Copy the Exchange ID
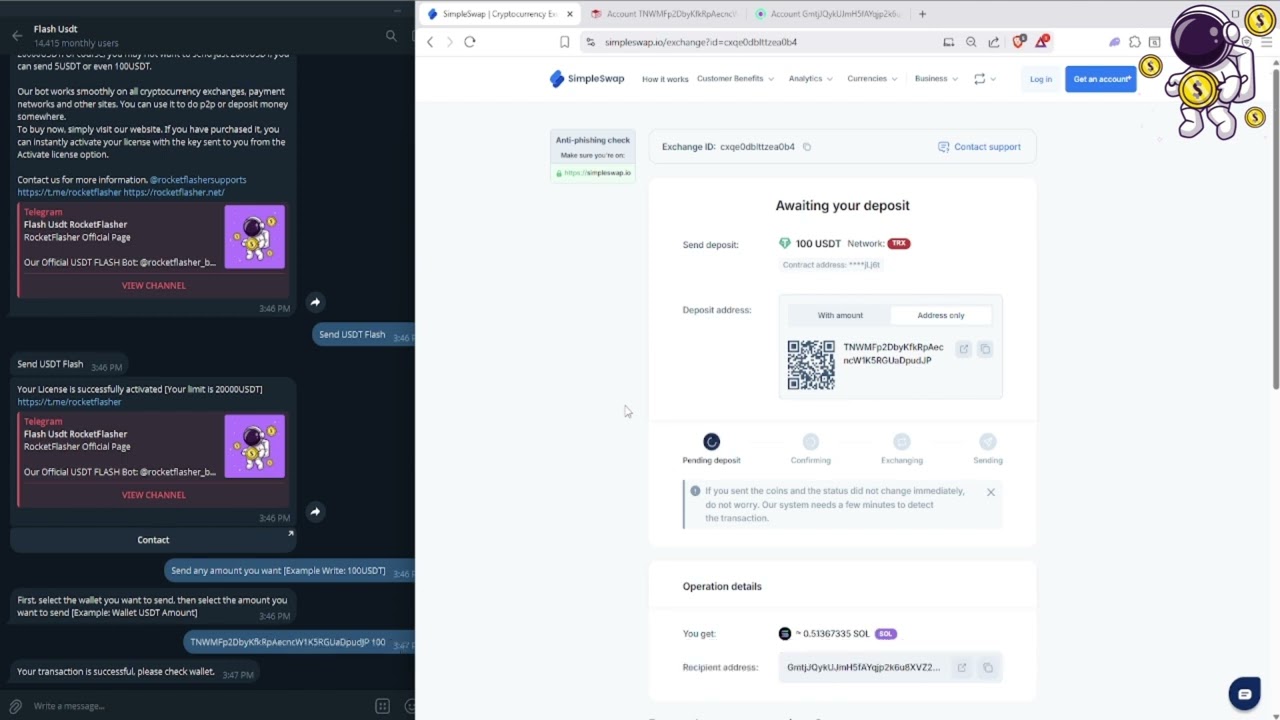 tap(807, 147)
